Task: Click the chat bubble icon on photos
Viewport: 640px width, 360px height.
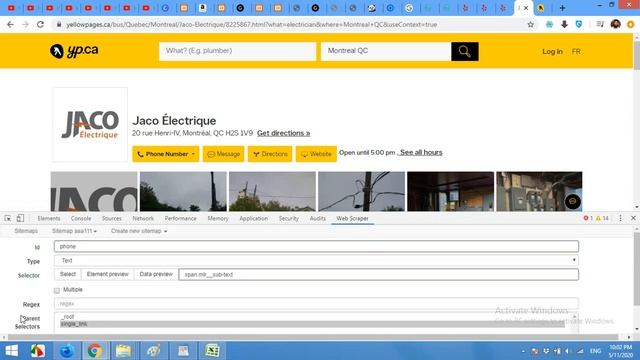Action: click(572, 201)
